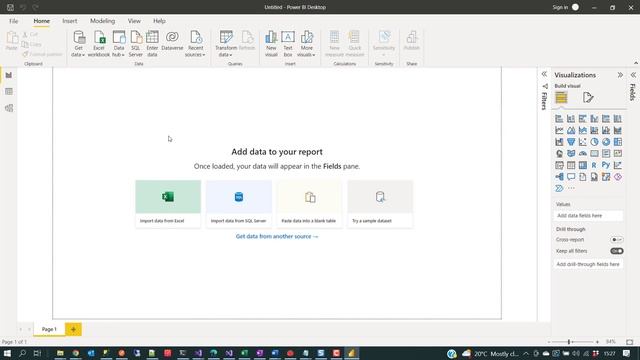Switch to the View ribbon tab

coord(134,21)
